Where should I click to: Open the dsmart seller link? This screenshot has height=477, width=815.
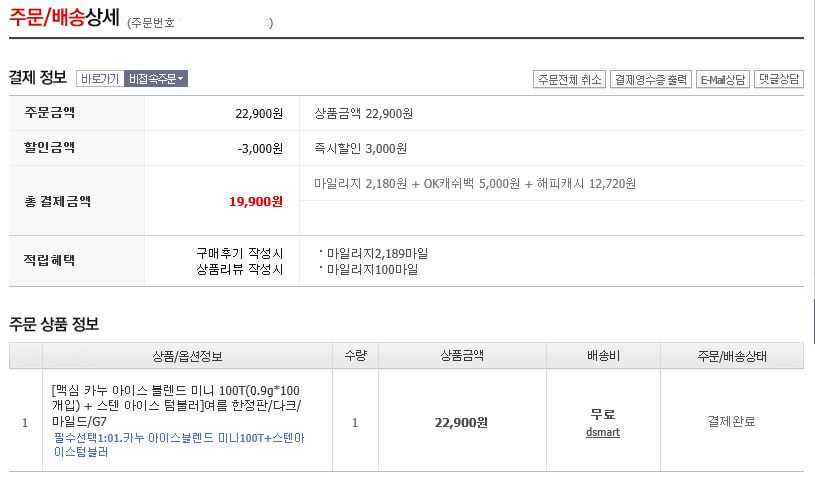point(602,432)
